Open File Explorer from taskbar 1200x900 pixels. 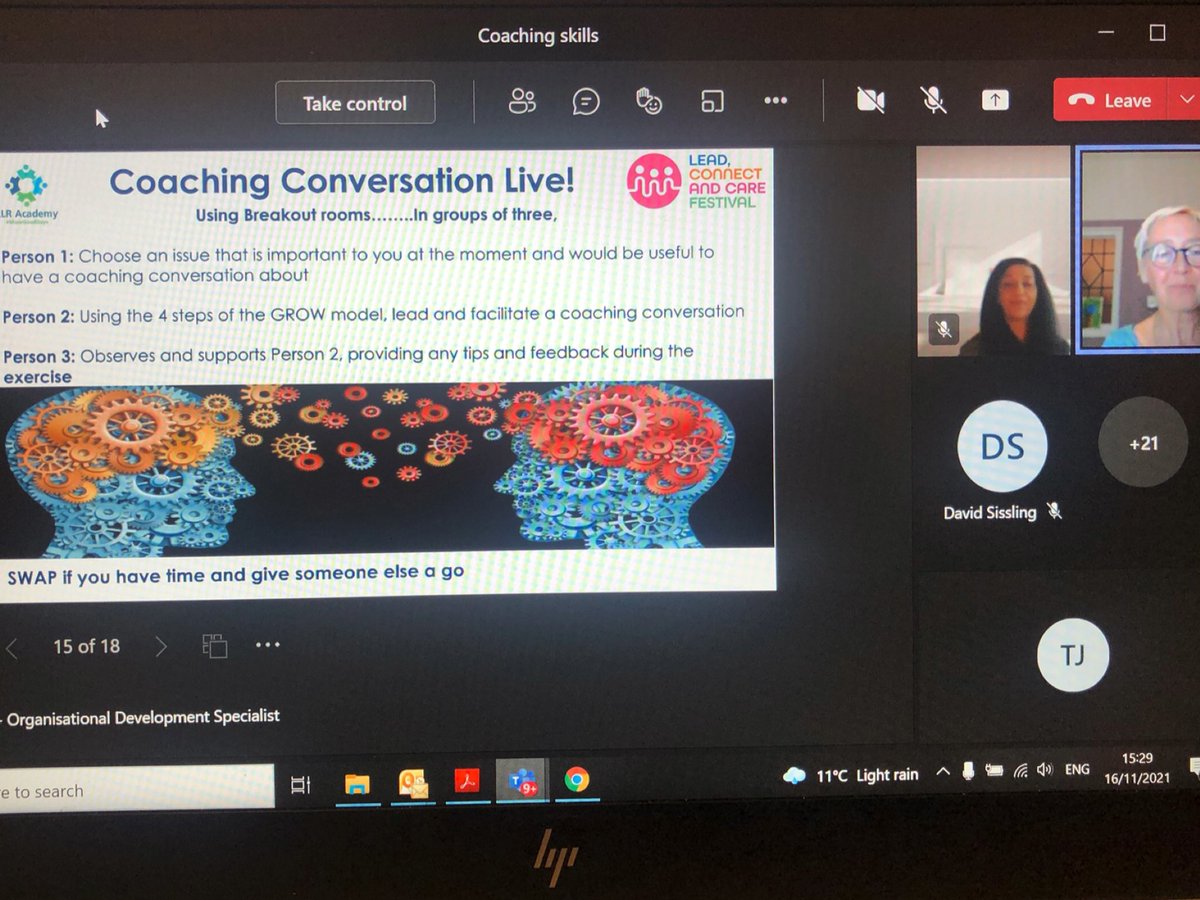point(357,784)
